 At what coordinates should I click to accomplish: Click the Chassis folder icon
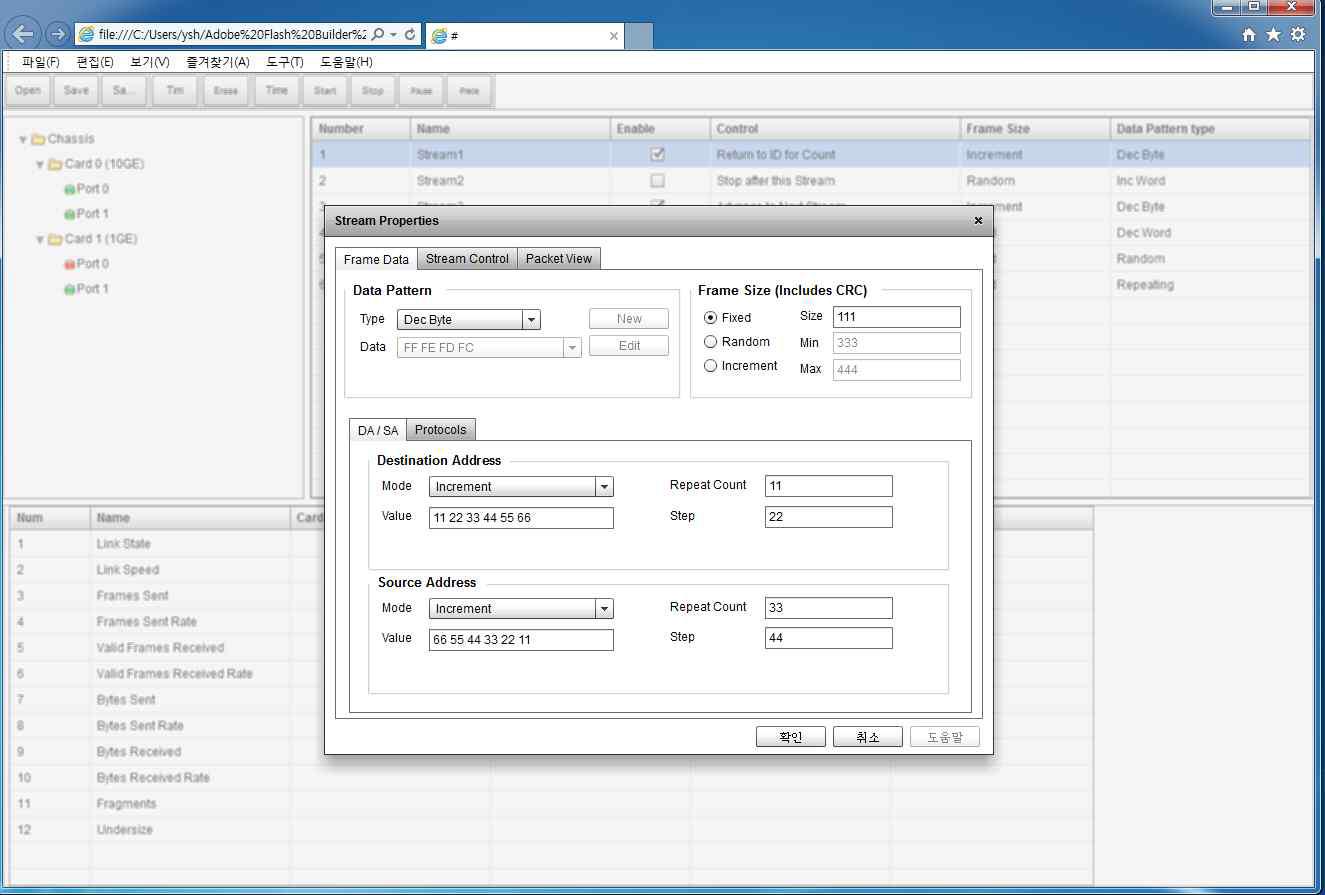[x=38, y=139]
